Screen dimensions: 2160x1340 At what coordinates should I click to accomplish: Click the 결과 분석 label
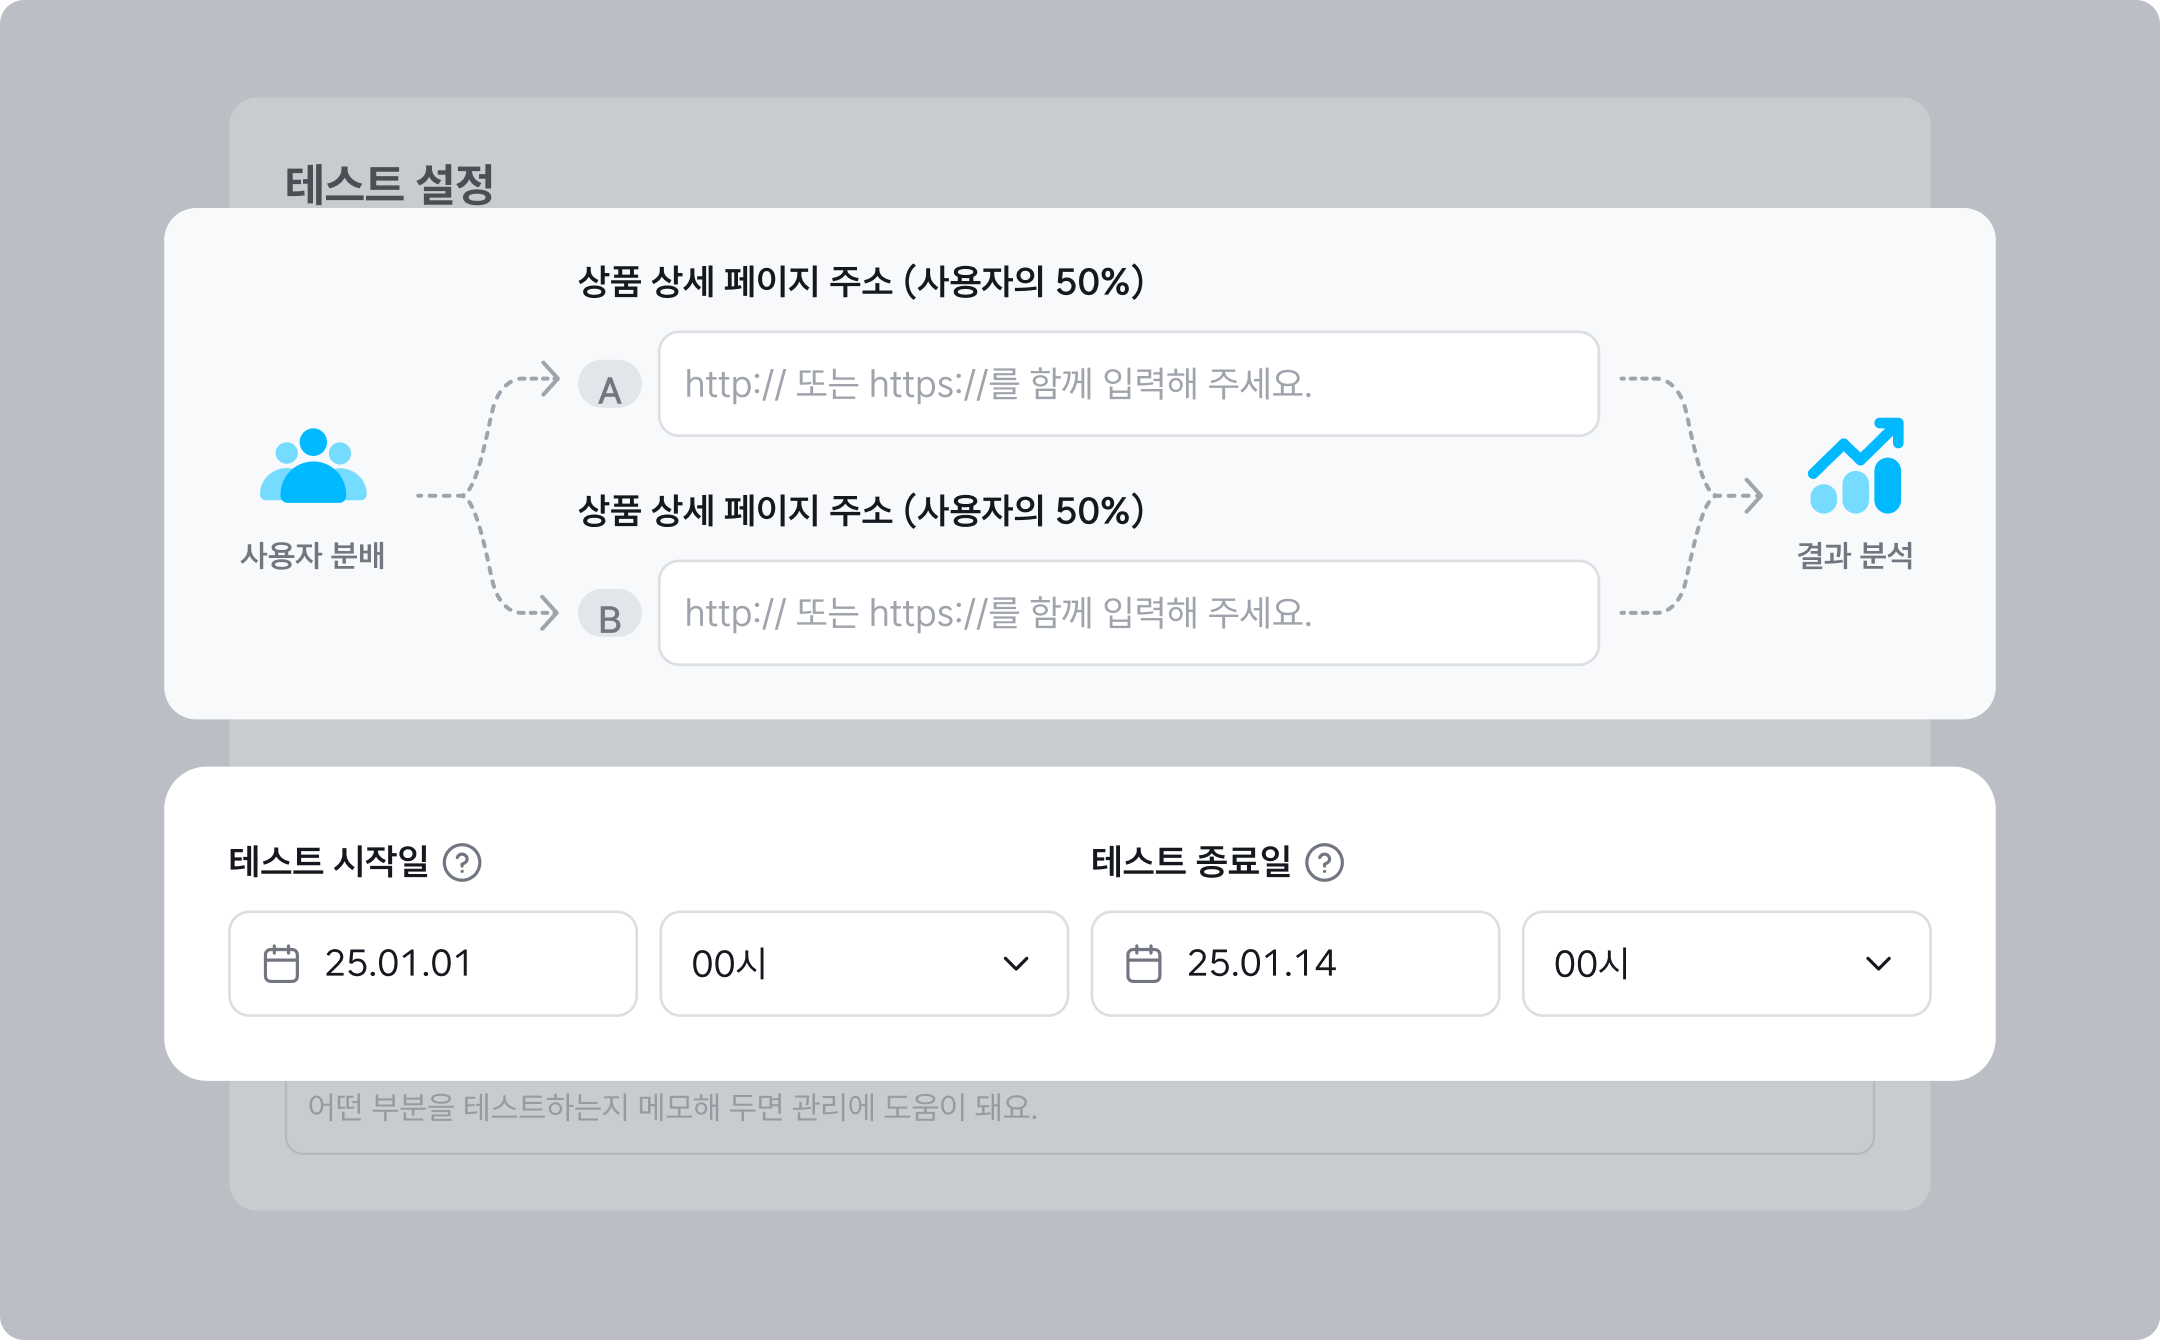point(1854,556)
